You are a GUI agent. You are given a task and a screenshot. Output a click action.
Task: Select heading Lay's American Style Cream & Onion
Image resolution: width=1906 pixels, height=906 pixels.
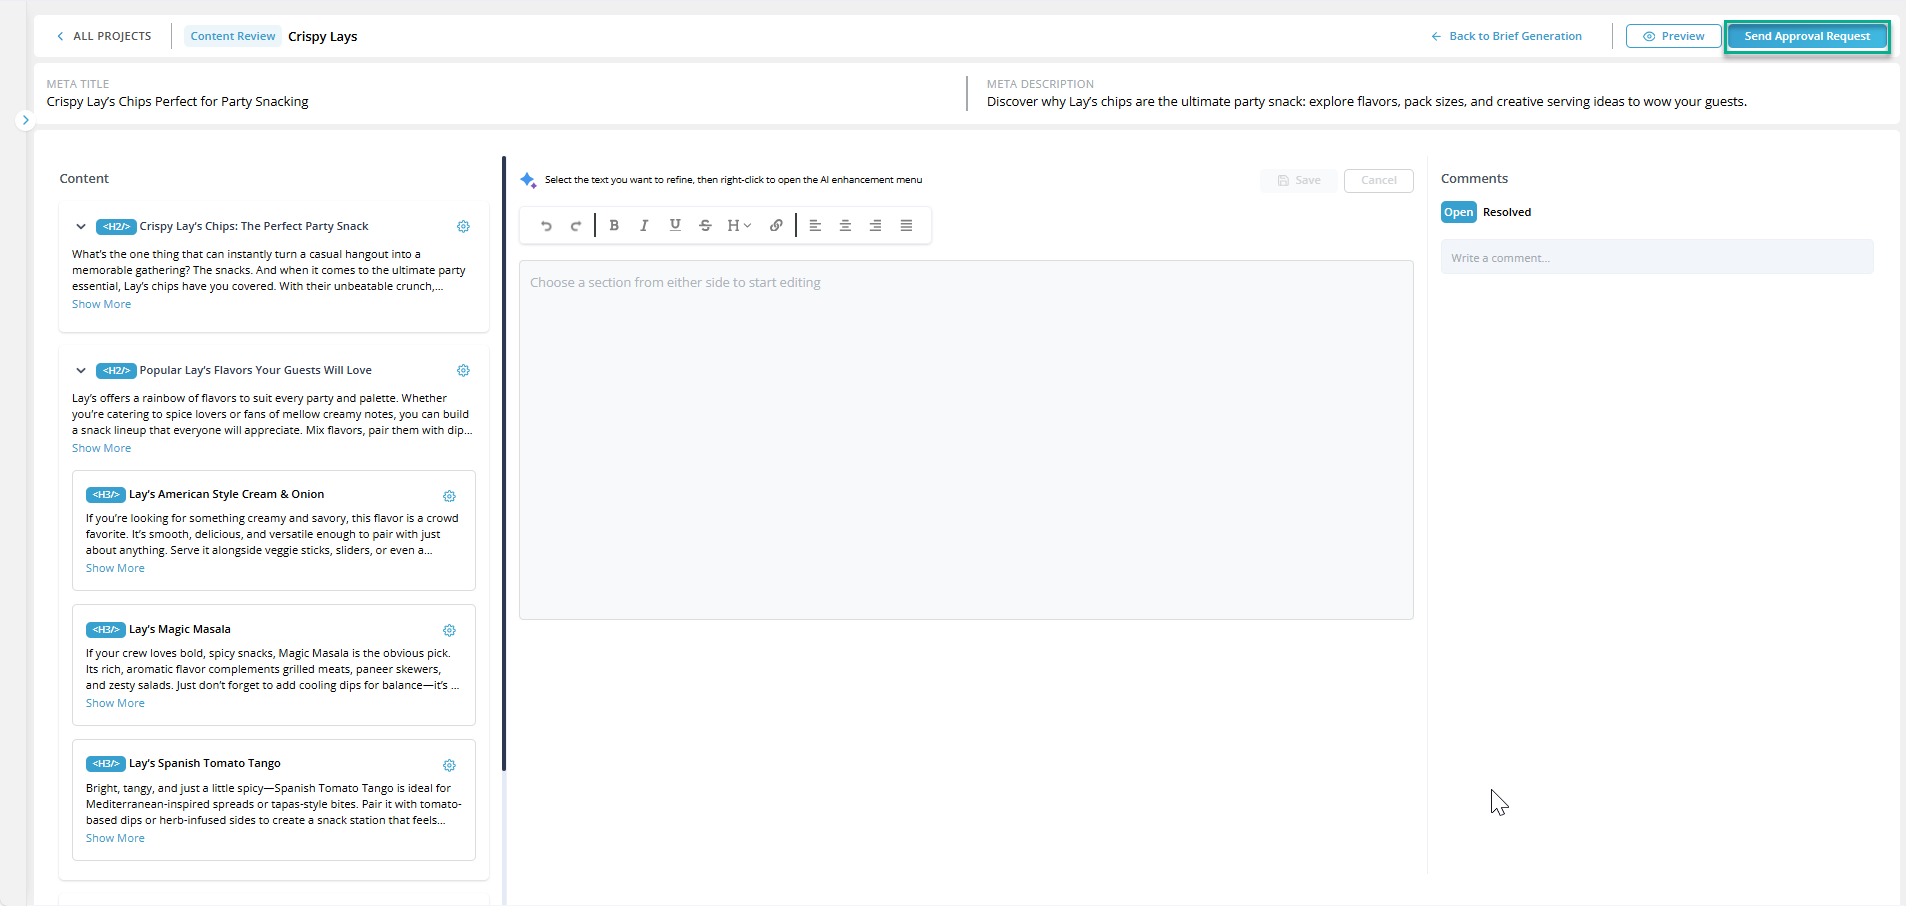click(x=226, y=495)
